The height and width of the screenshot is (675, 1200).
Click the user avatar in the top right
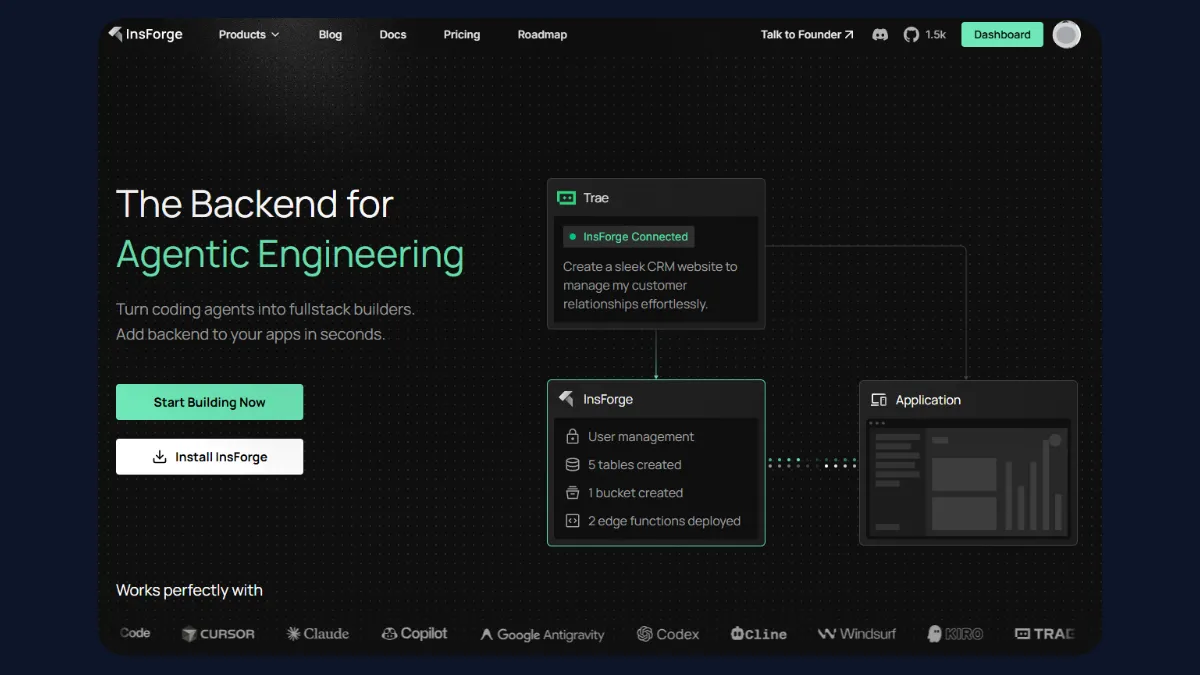click(x=1066, y=34)
